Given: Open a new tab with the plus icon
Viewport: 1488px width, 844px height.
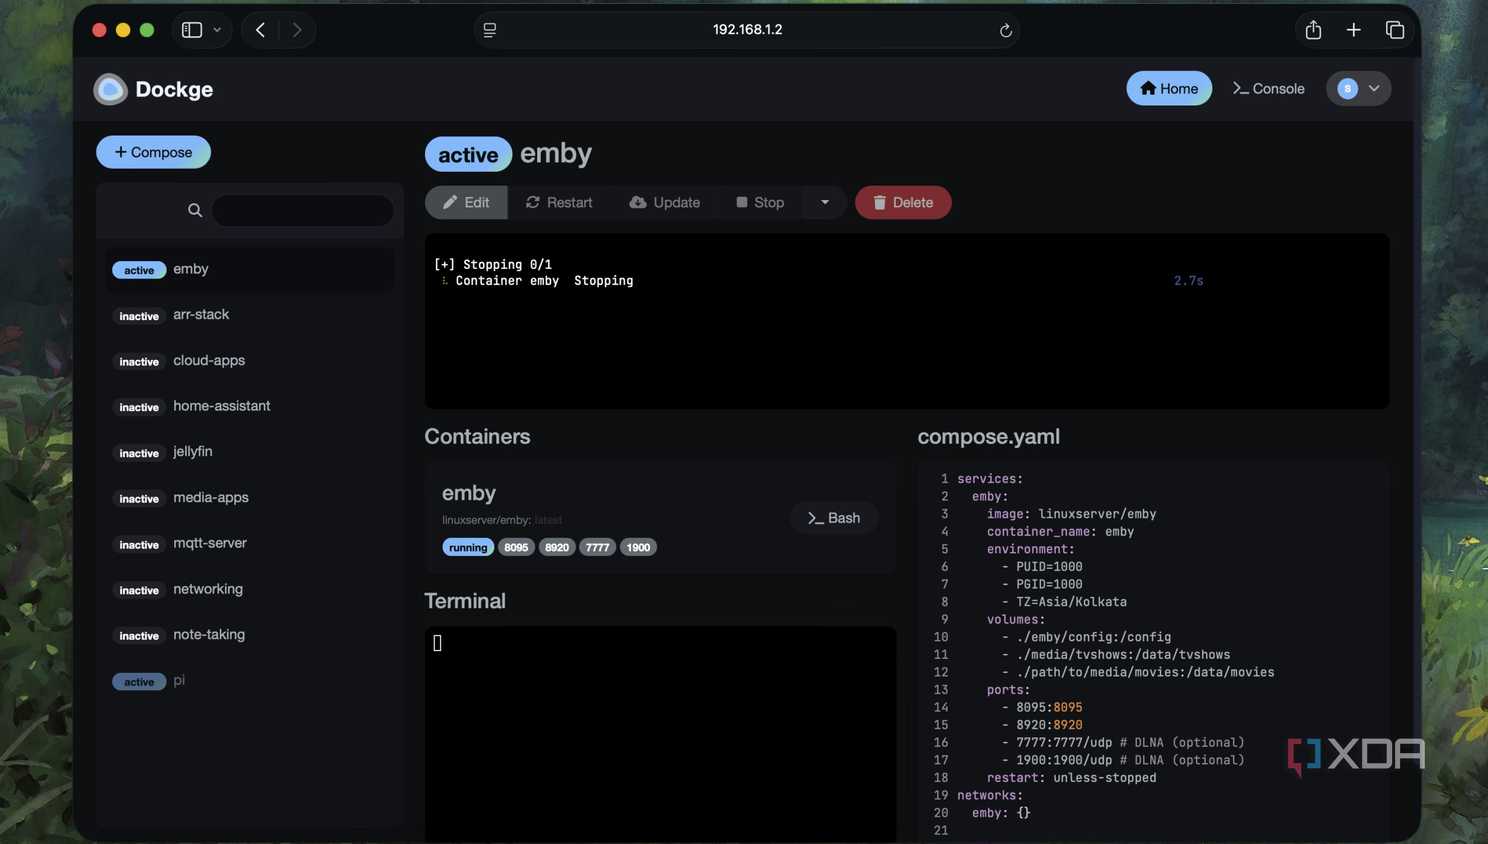Looking at the screenshot, I should coord(1353,30).
